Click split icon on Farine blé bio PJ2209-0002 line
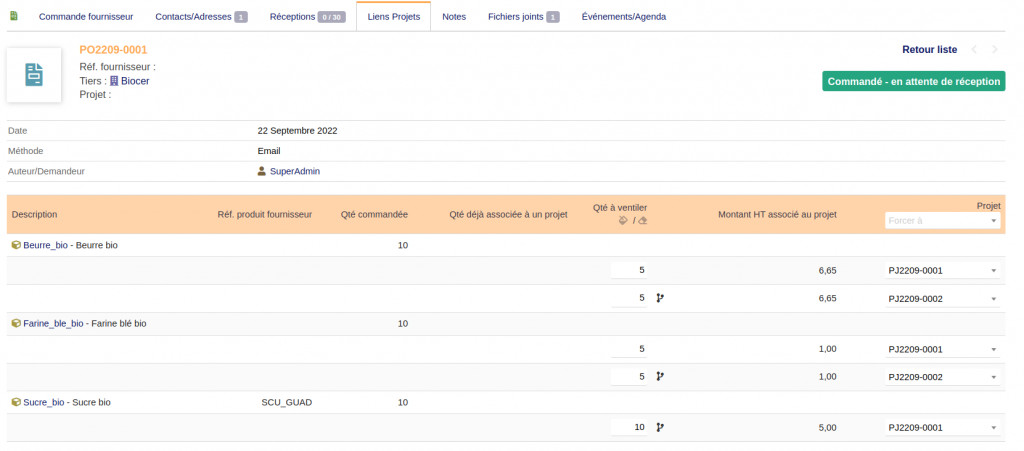 coord(659,377)
